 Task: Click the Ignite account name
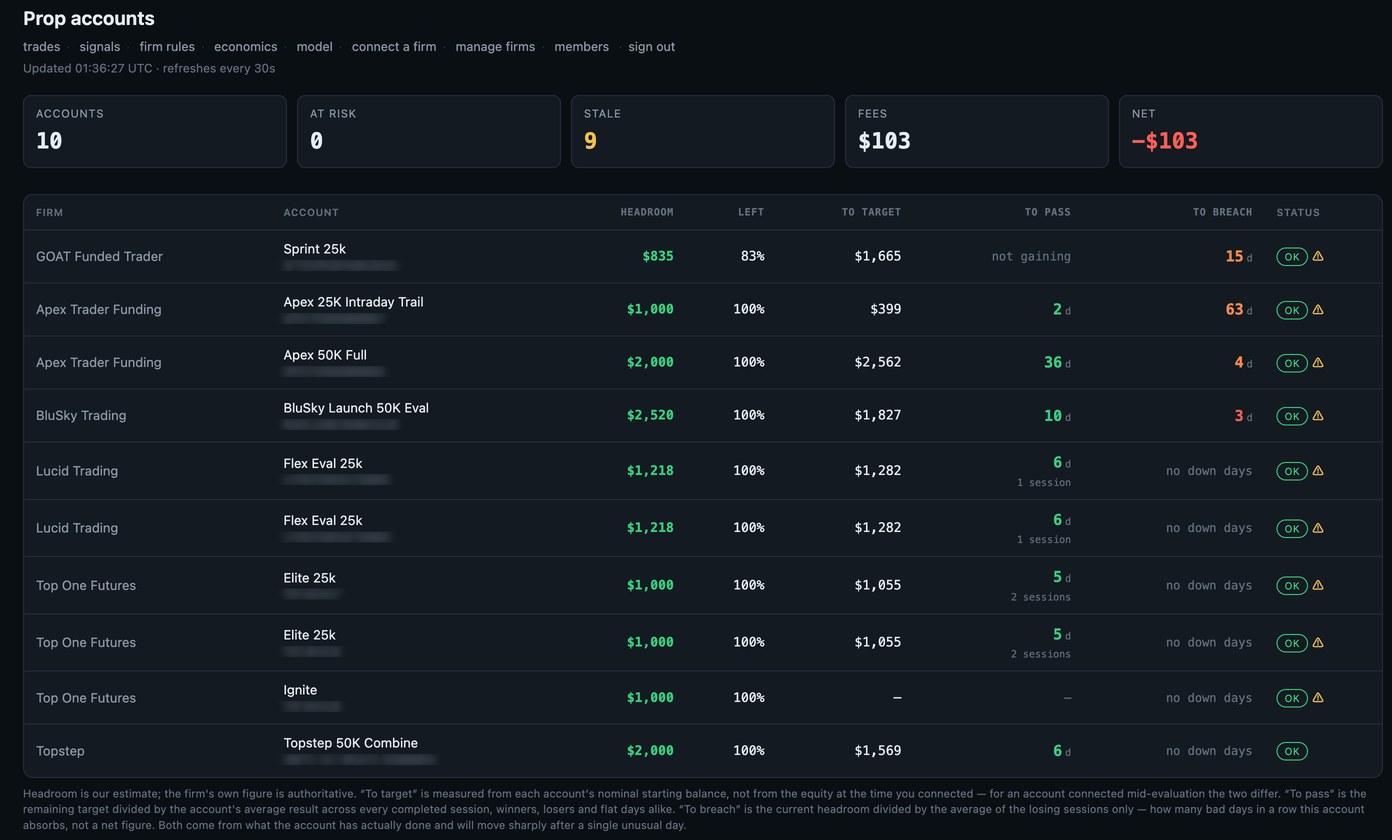(x=300, y=690)
